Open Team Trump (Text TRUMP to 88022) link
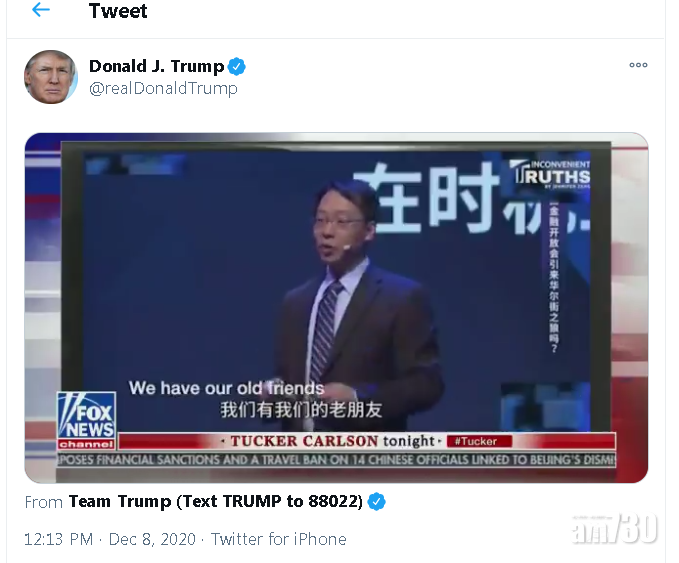This screenshot has height=563, width=679. 216,502
